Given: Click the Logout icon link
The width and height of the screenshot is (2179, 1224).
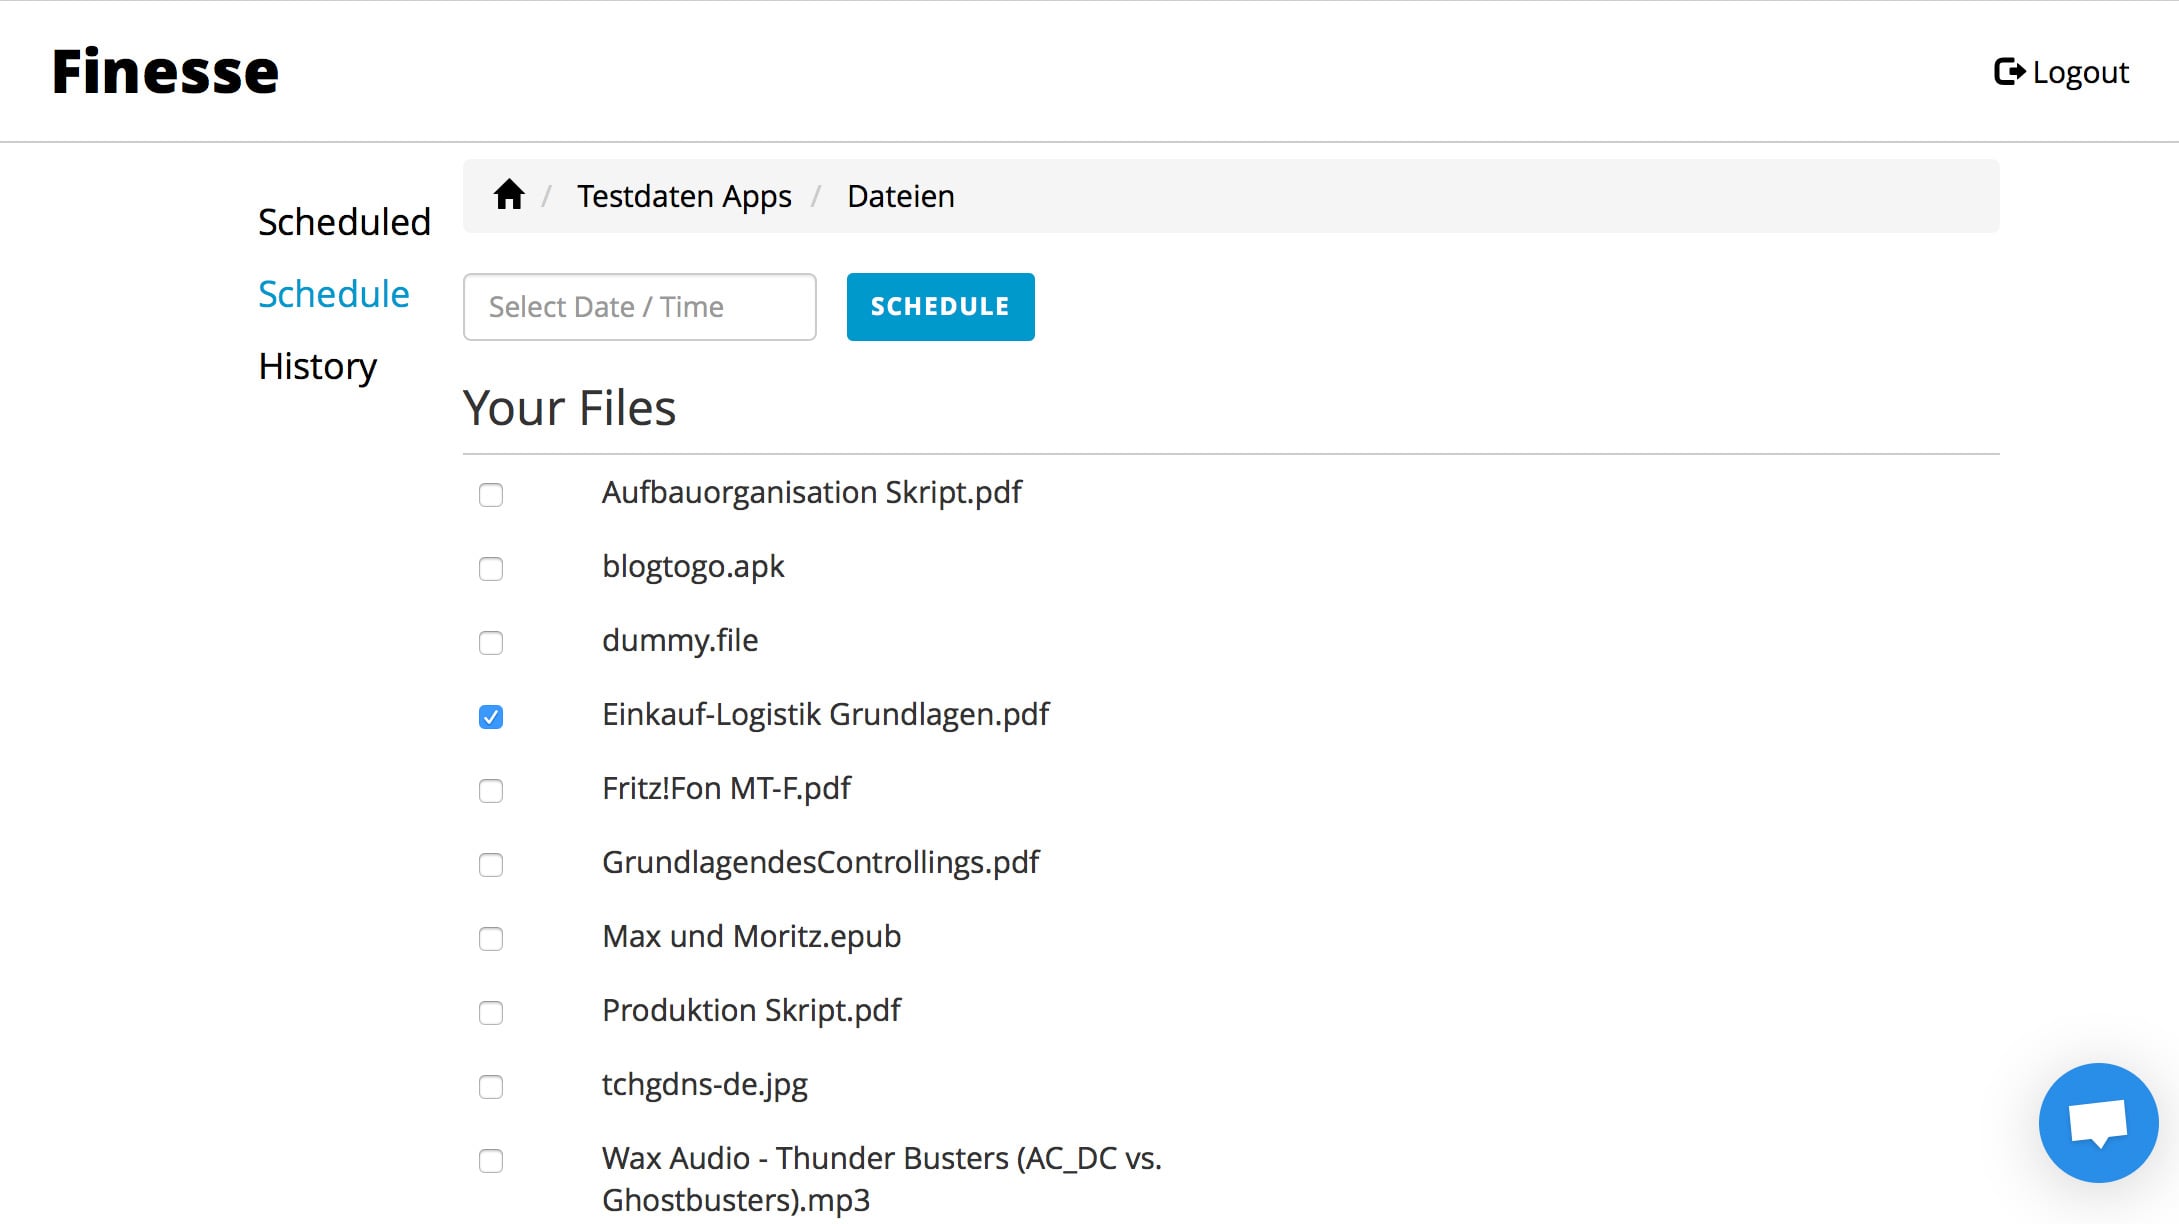Looking at the screenshot, I should click(2061, 72).
